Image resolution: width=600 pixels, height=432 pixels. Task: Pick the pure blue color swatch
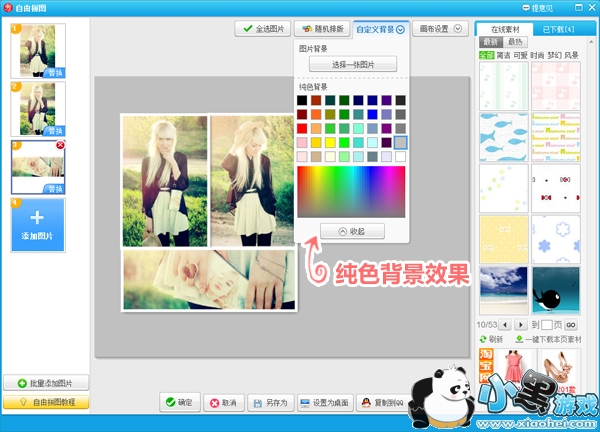372,114
